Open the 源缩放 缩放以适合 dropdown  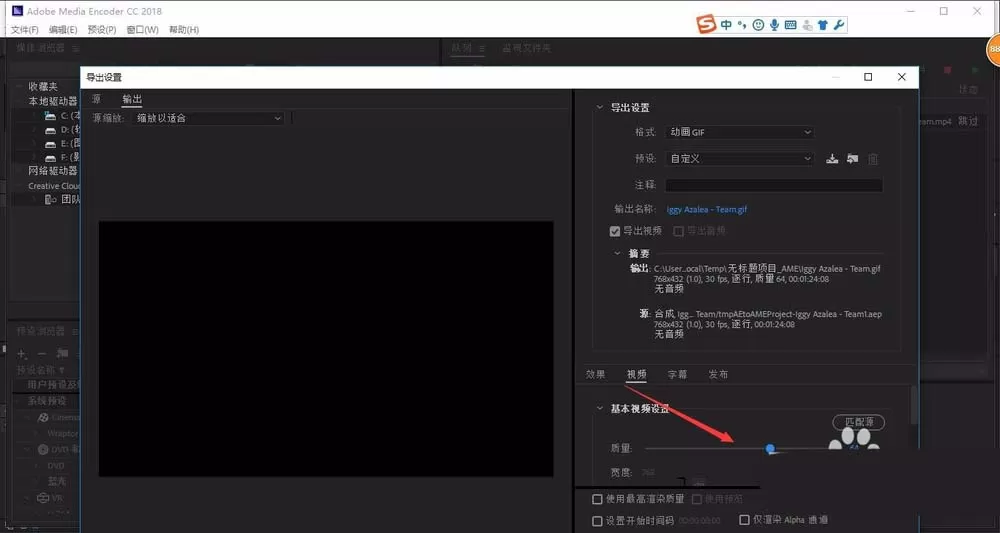tap(207, 118)
